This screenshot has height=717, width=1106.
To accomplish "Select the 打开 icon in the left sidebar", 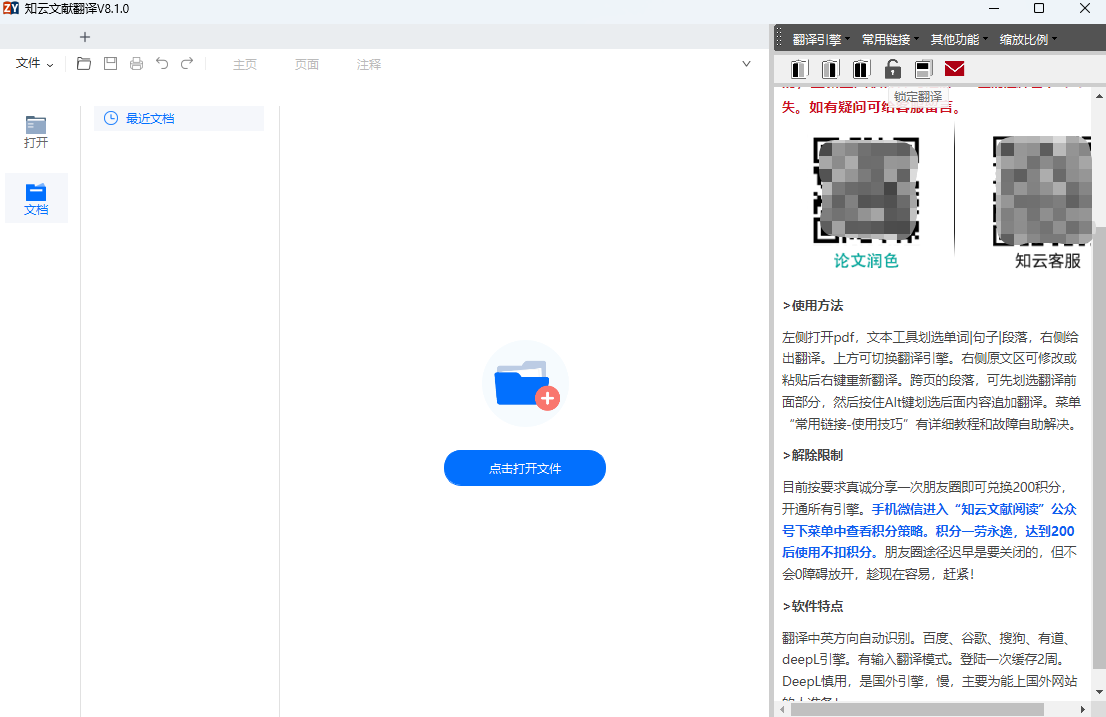I will (x=36, y=131).
